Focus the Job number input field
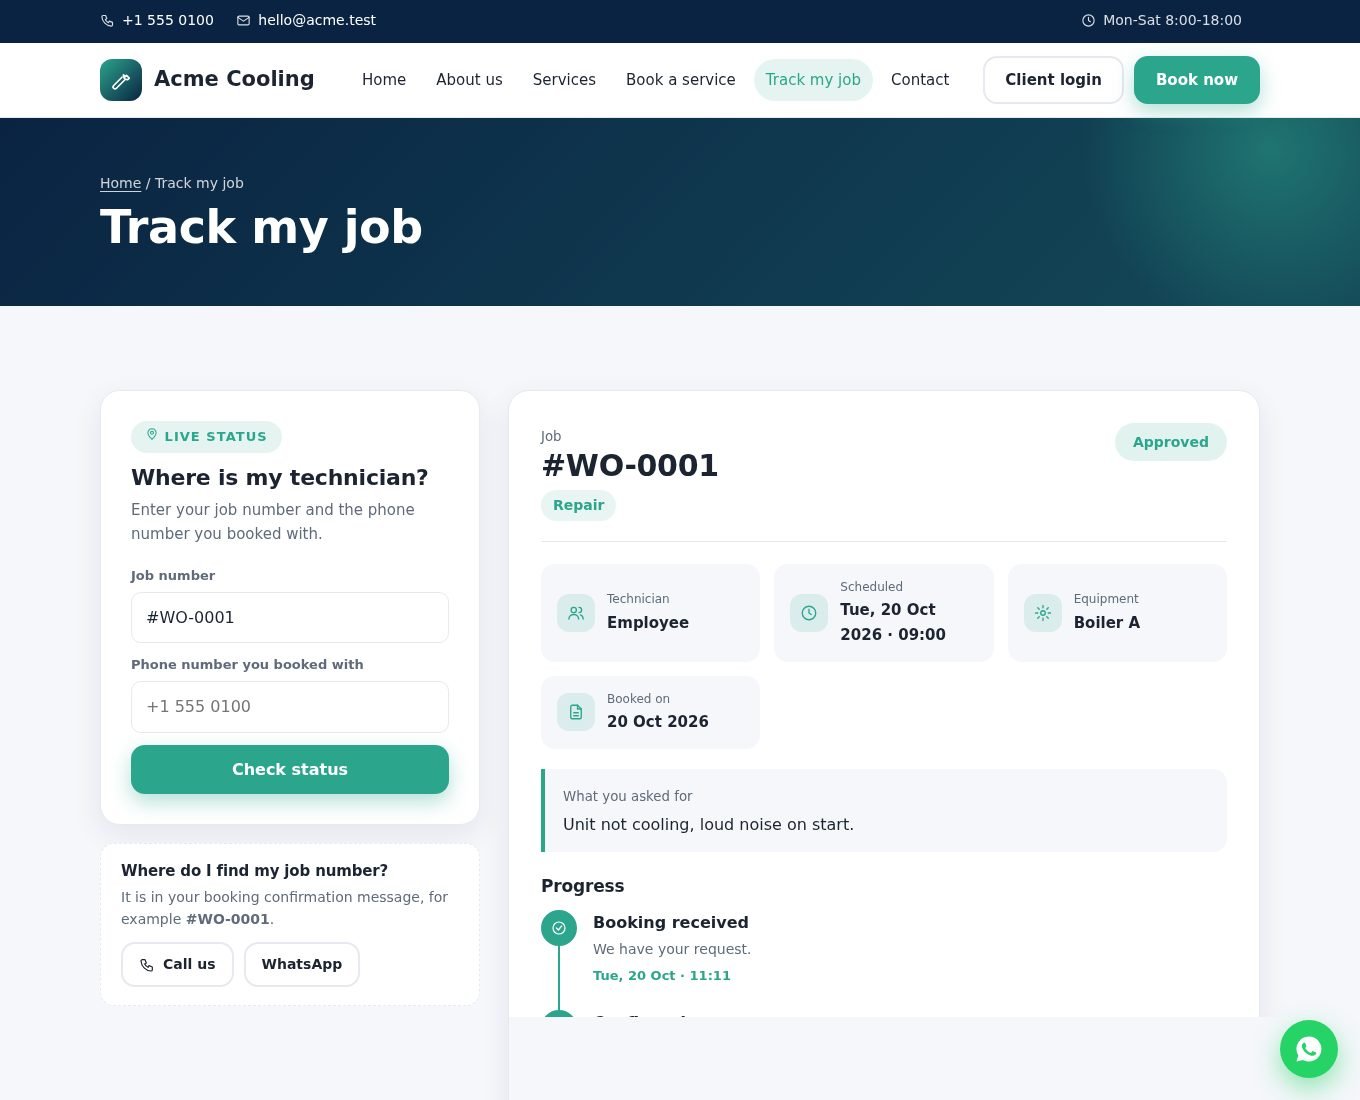The height and width of the screenshot is (1100, 1360). (x=290, y=618)
